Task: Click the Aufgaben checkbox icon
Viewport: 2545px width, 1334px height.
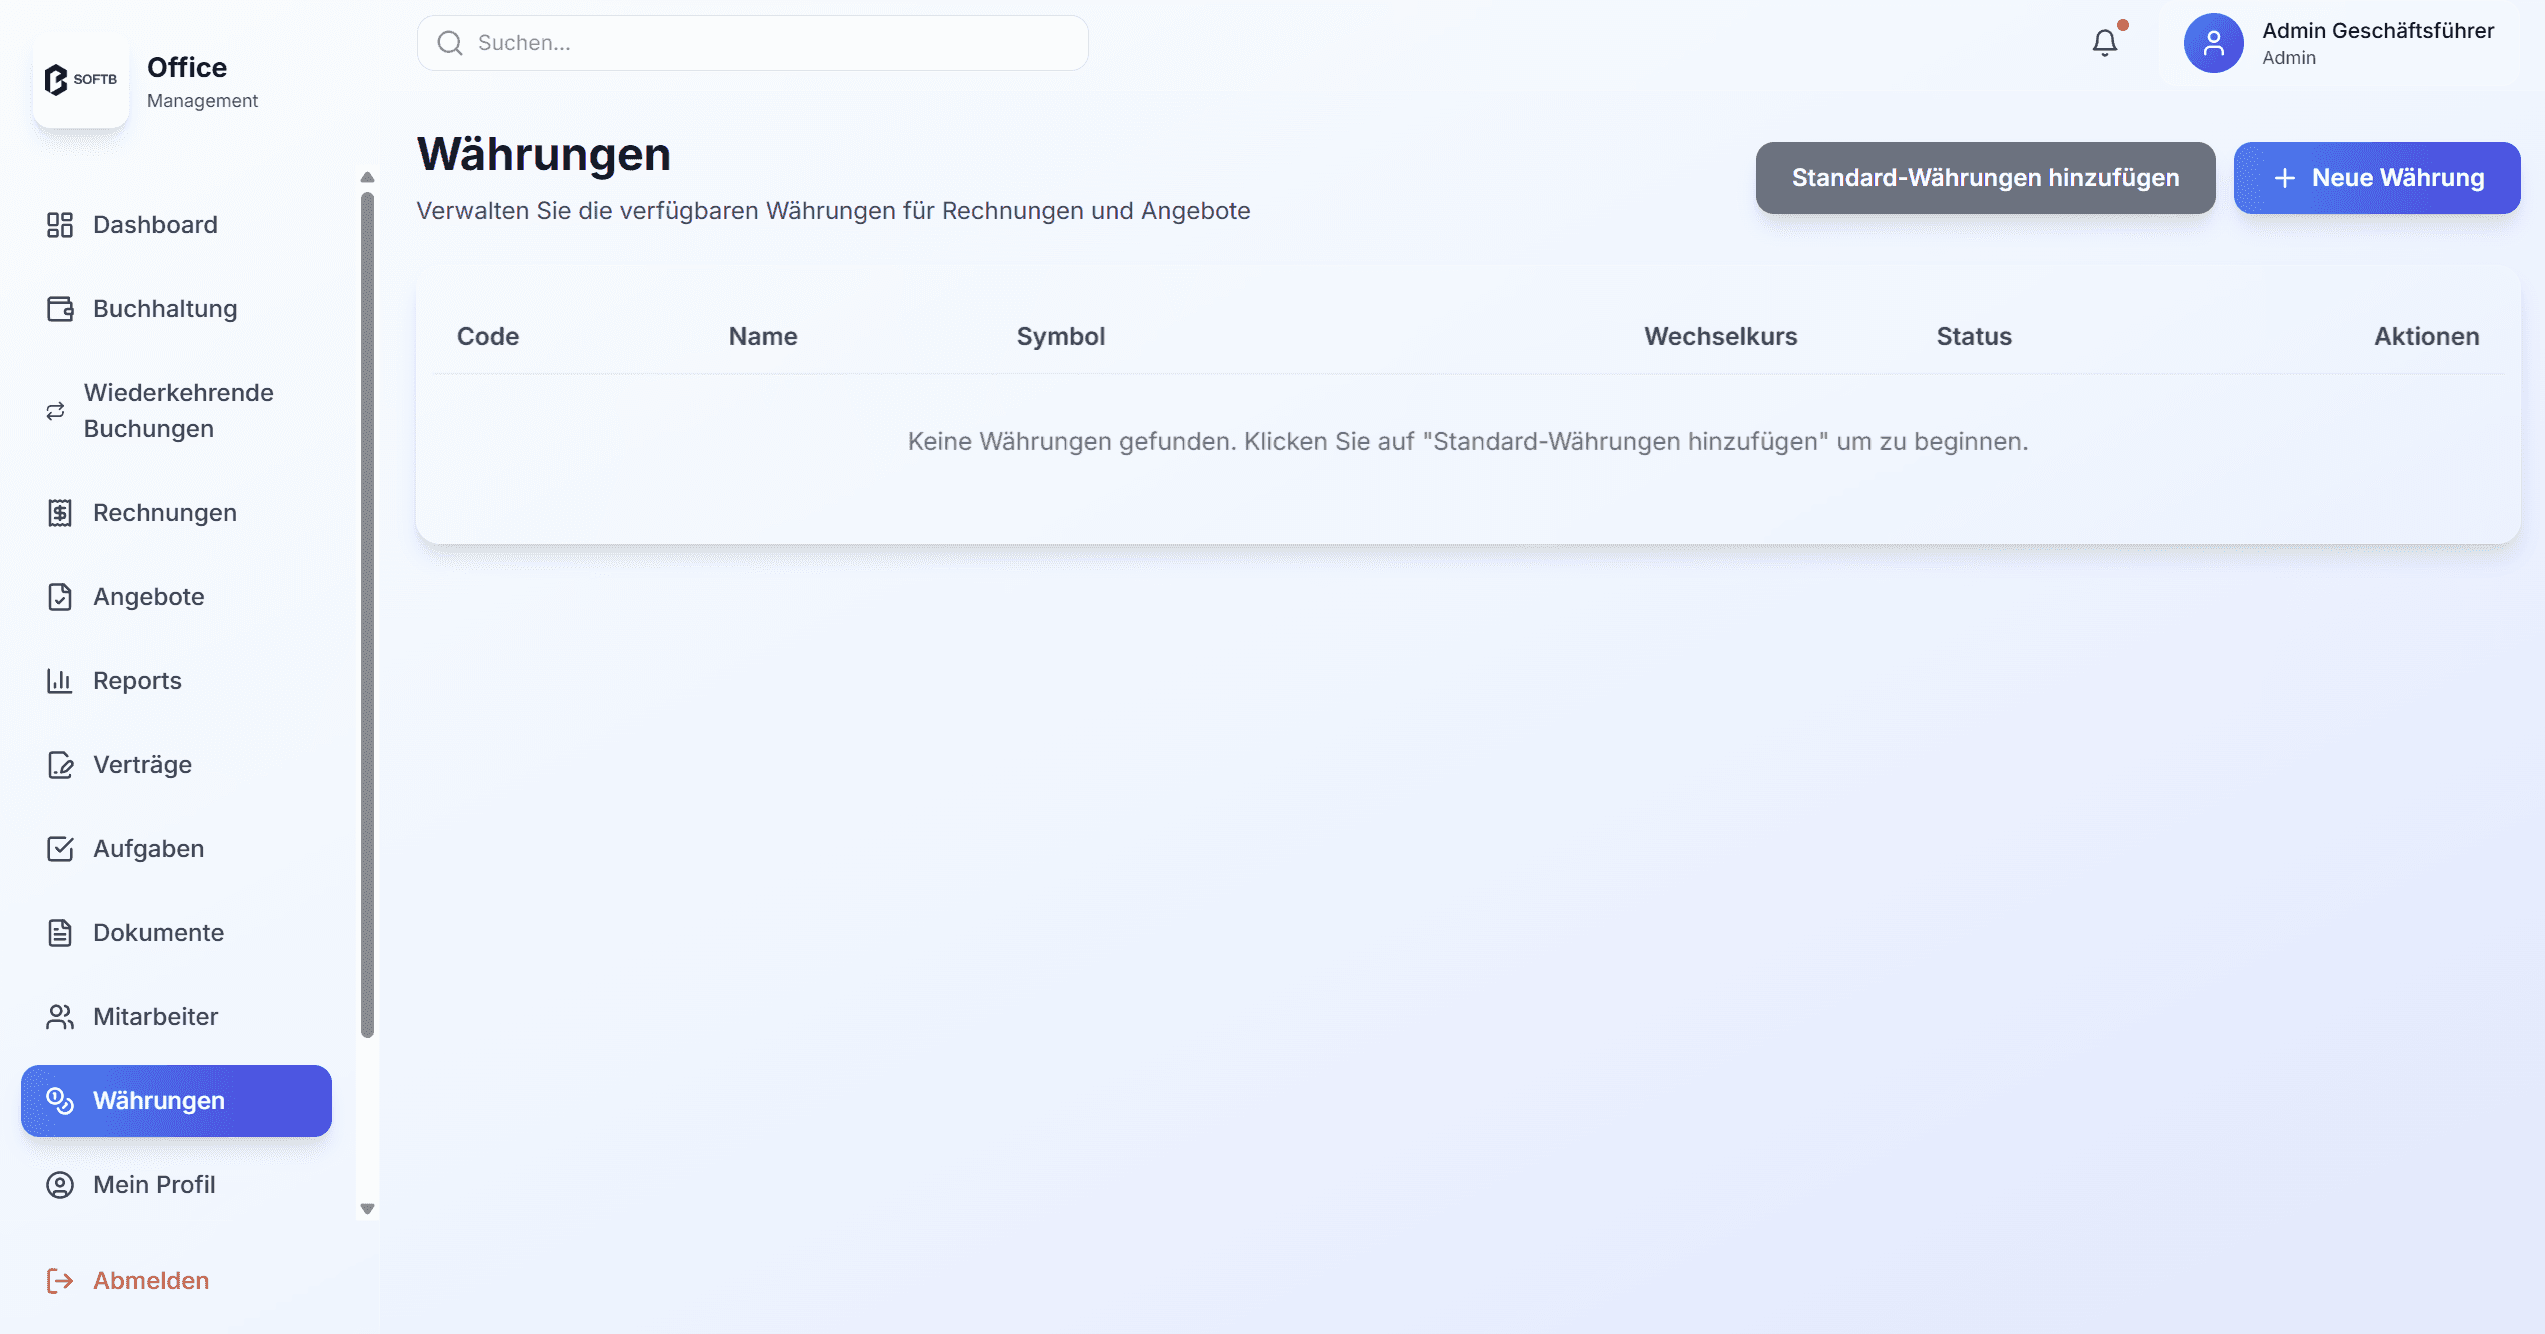Action: coord(60,849)
